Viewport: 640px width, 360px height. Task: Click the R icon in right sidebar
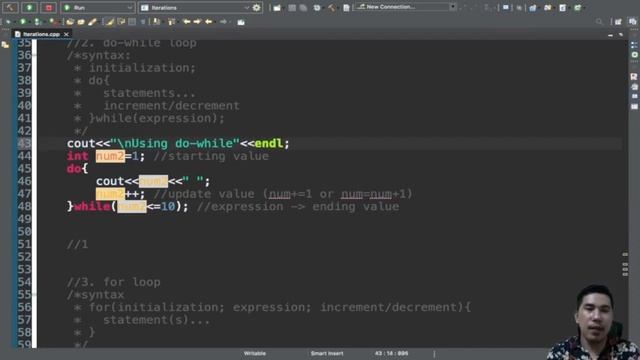[634, 77]
